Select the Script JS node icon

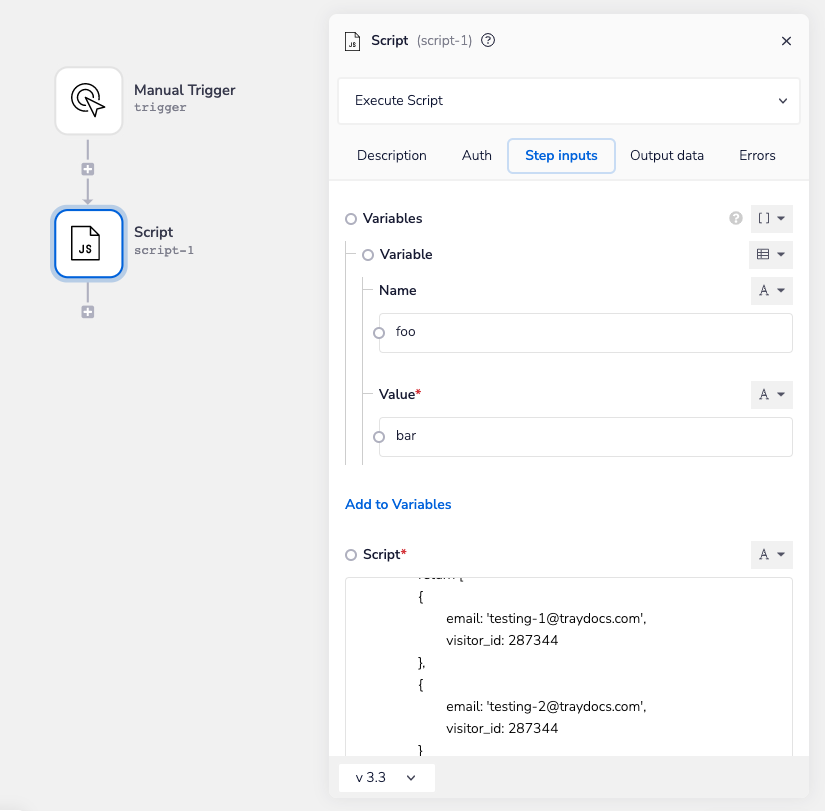pos(88,243)
